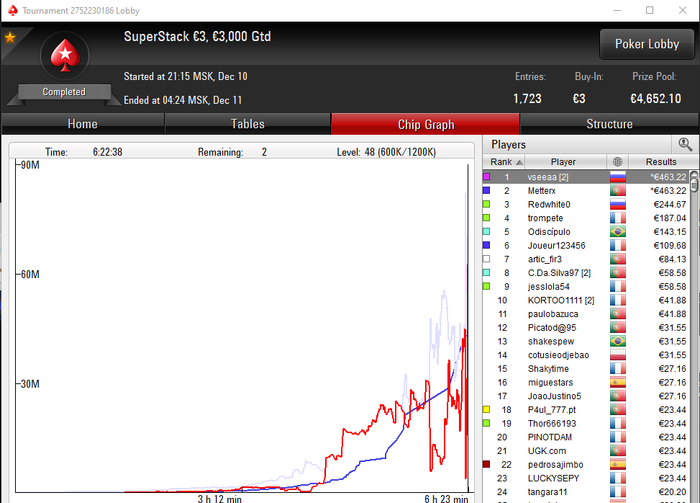Viewport: 700px width, 503px height.
Task: Click entries count 1,723
Action: [527, 98]
